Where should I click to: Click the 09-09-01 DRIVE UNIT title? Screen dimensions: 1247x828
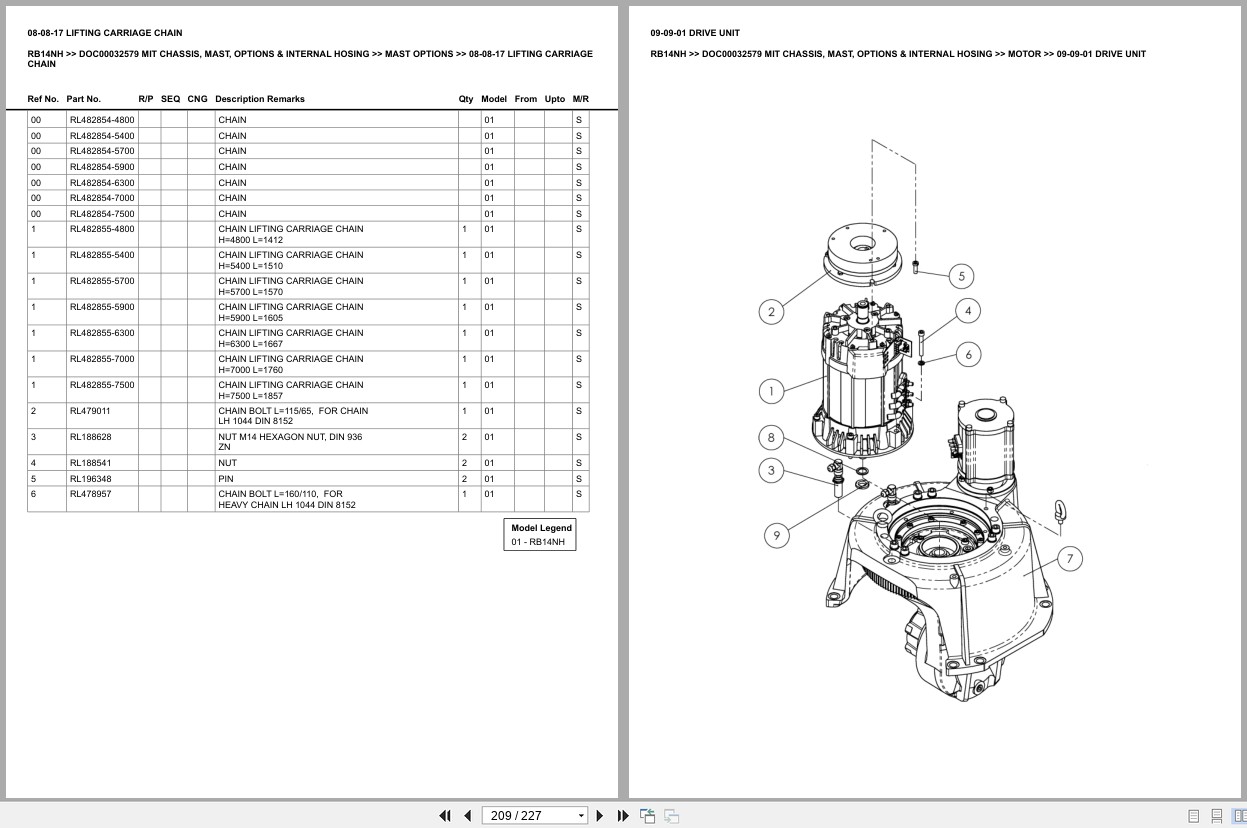point(695,33)
